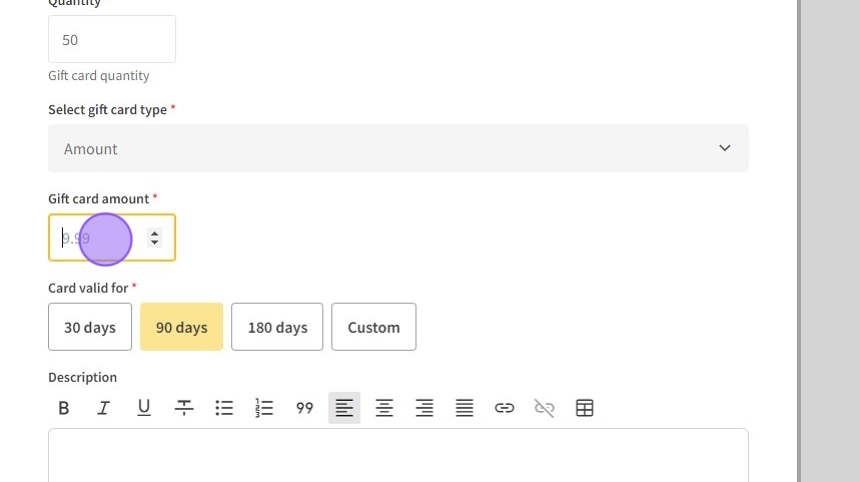
Task: Toggle bold formatting in description toolbar
Action: click(x=64, y=408)
